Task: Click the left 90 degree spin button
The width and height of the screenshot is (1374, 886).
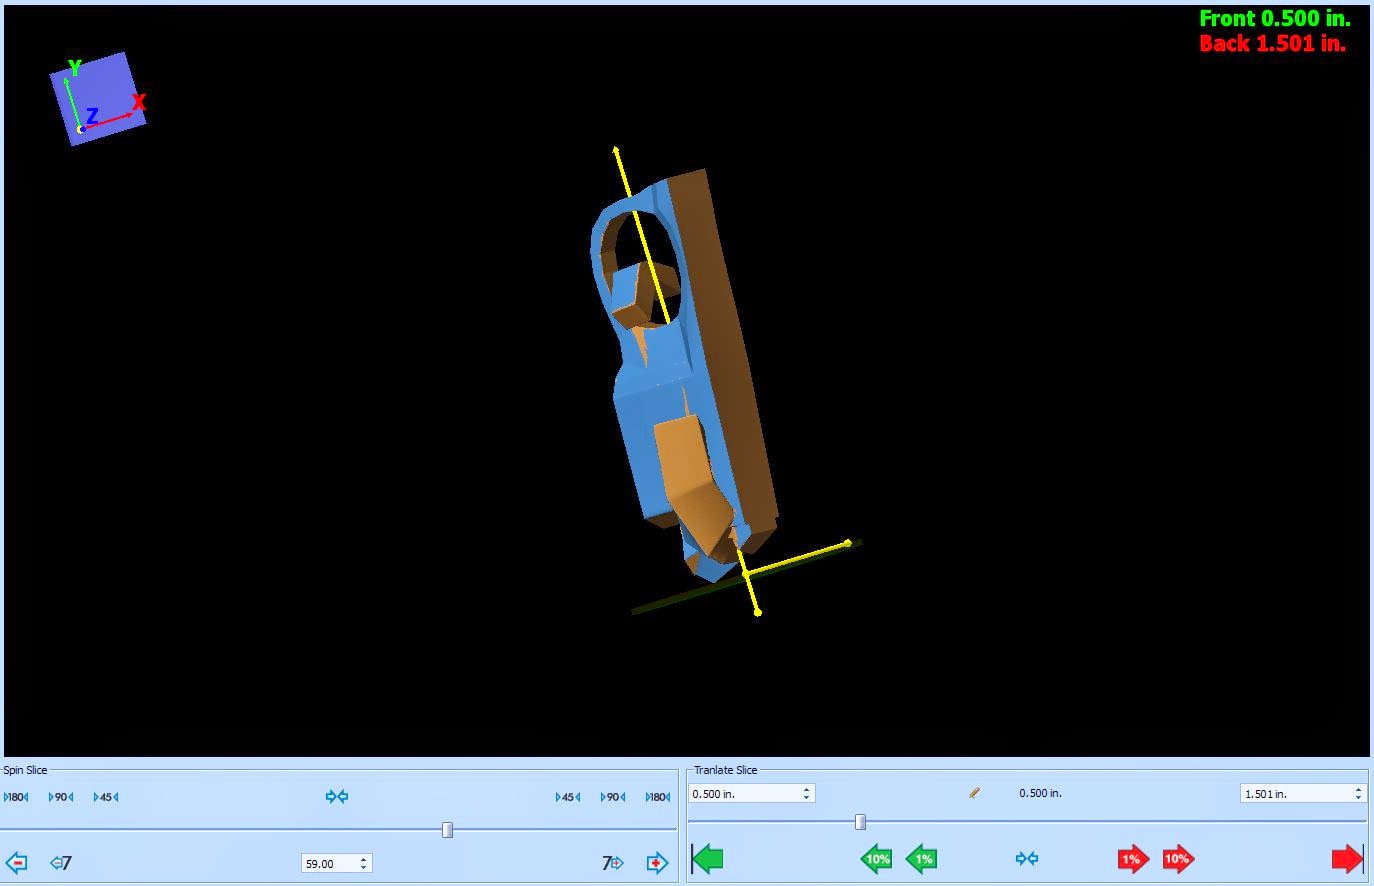Action: click(x=61, y=797)
